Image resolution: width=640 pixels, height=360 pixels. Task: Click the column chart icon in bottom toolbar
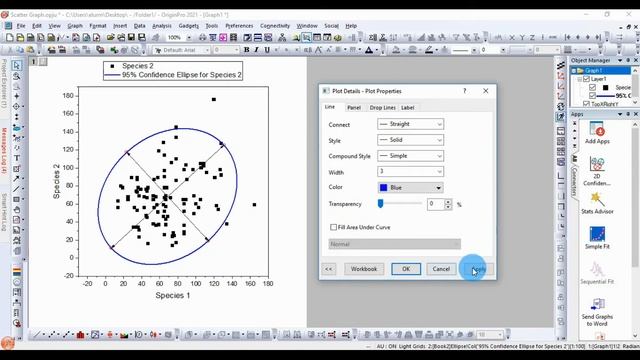tap(80, 335)
